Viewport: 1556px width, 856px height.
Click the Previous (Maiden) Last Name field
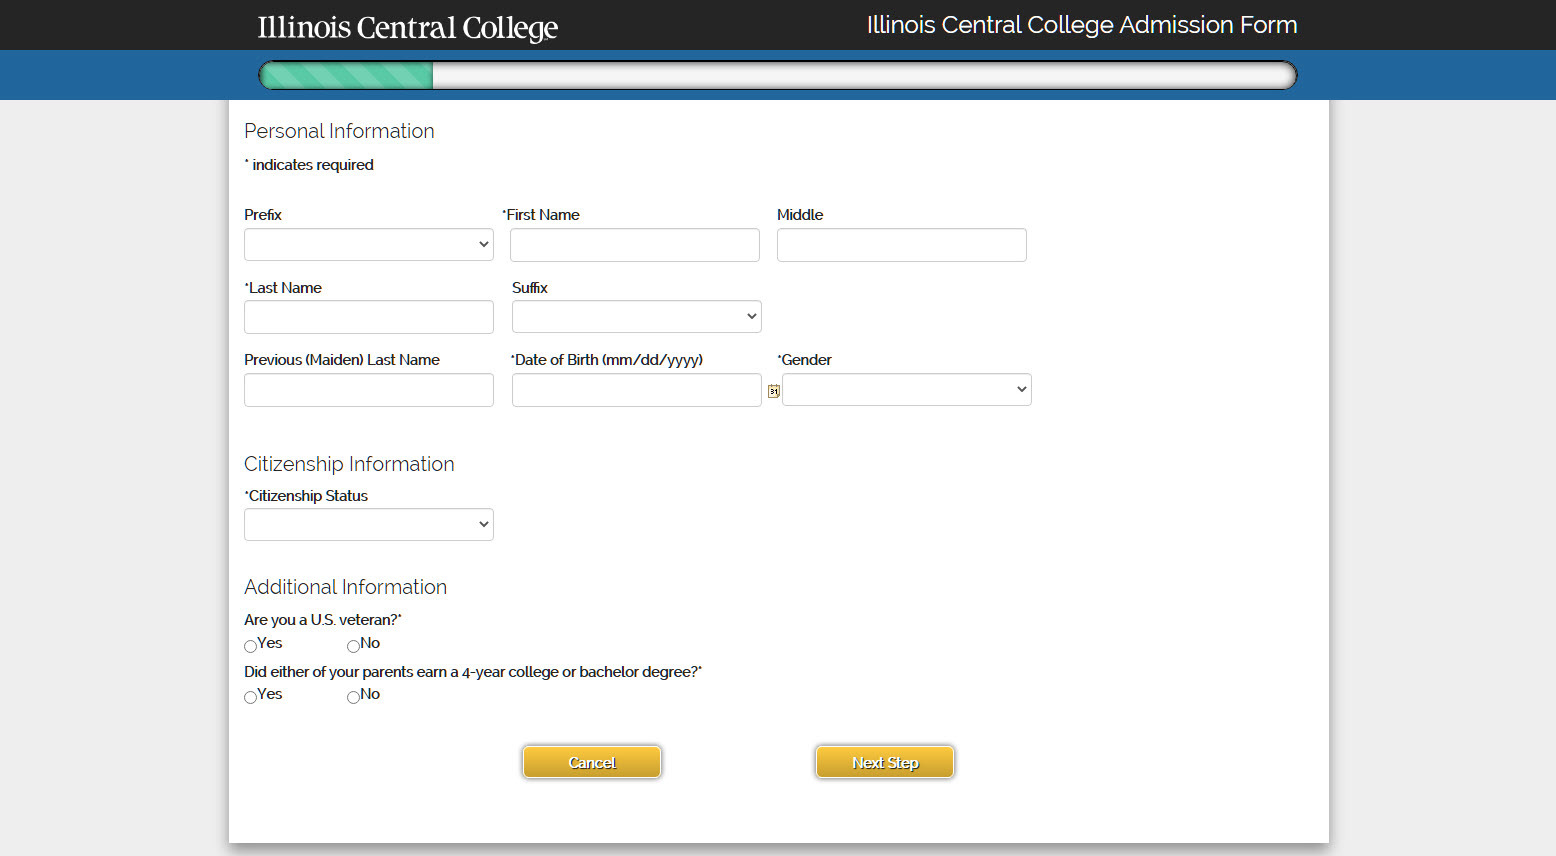(369, 390)
